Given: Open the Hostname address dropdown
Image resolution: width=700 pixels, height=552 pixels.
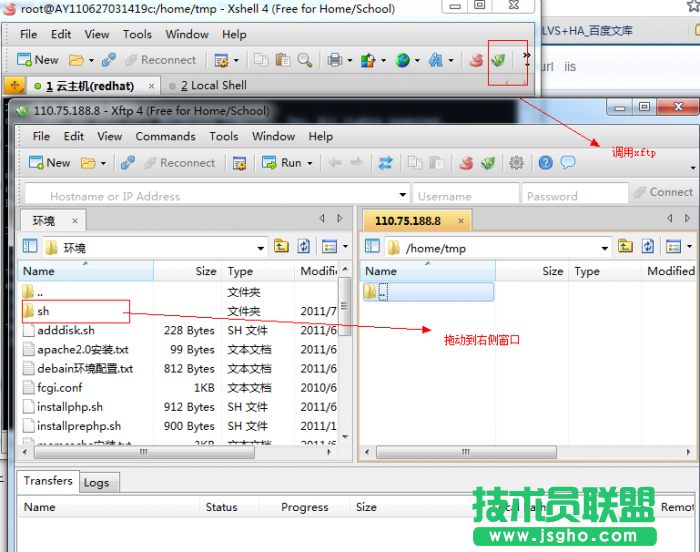Looking at the screenshot, I should click(x=403, y=195).
